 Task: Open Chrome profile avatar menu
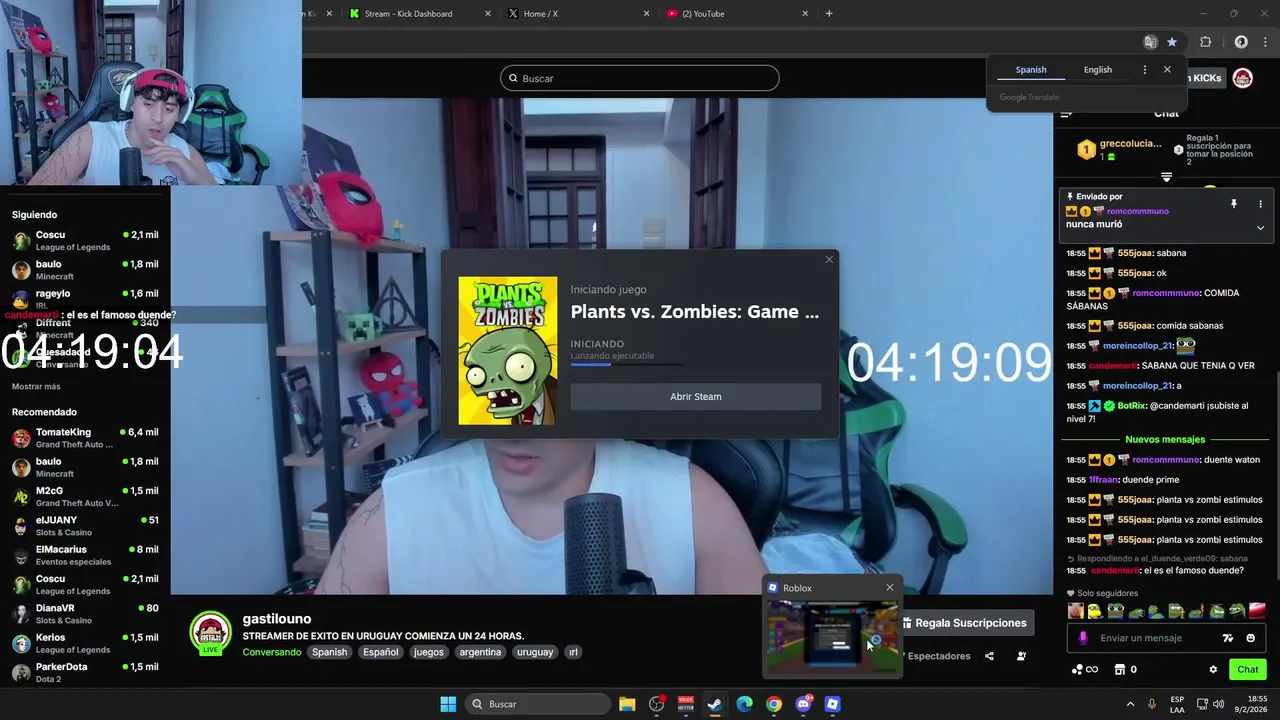(x=1241, y=42)
